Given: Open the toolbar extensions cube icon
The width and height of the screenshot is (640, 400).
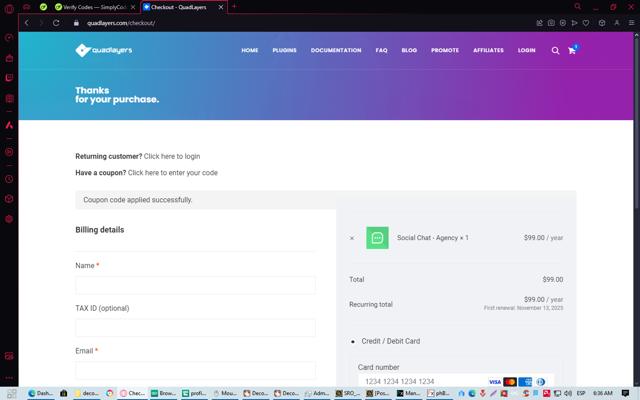Looking at the screenshot, I should pos(602,23).
